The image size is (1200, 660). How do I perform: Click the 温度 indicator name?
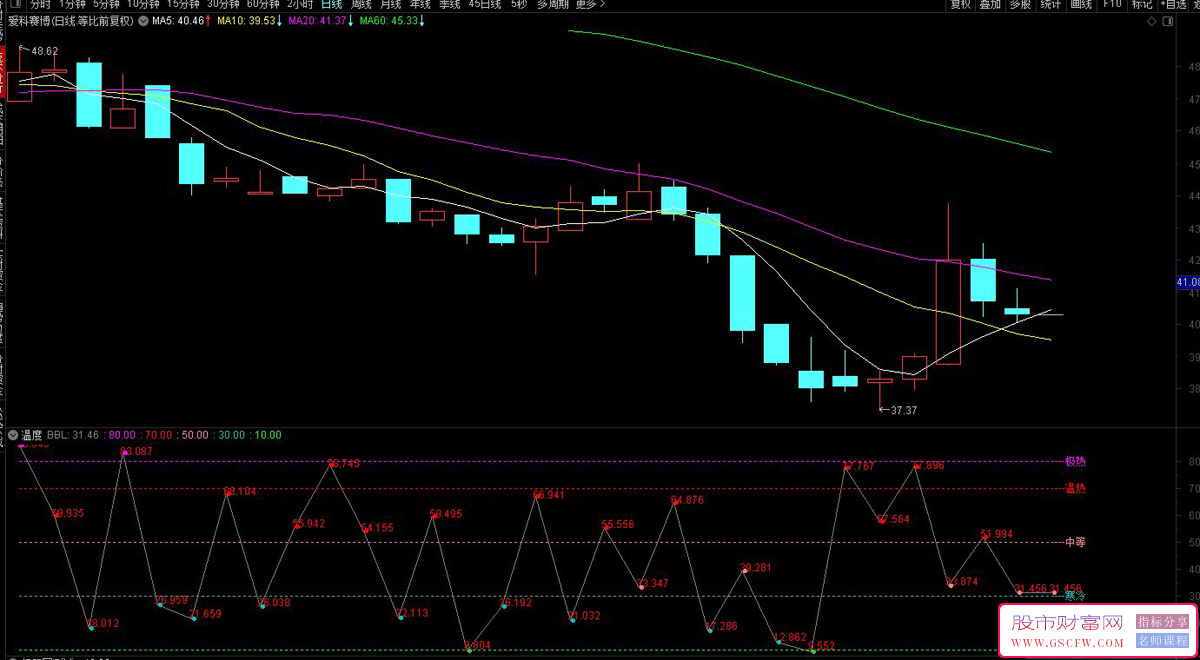(32, 435)
